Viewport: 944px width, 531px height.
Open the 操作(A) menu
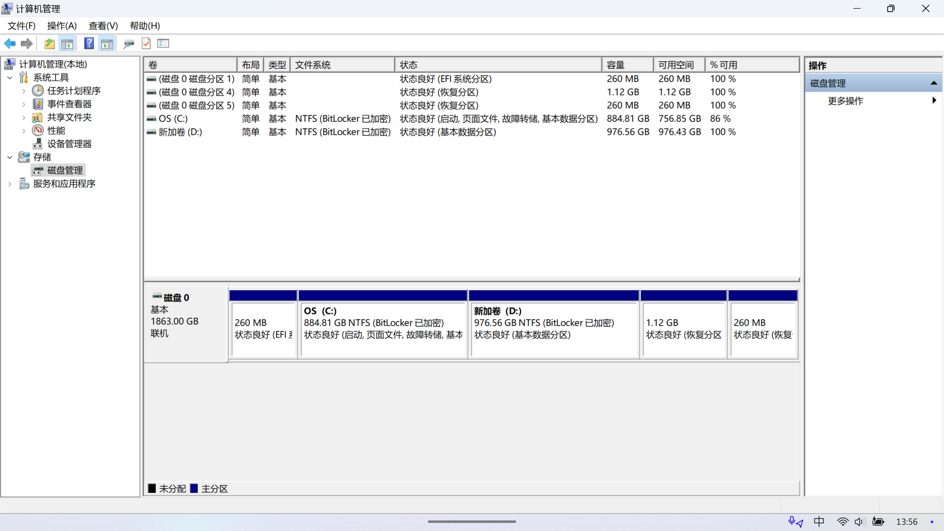tap(62, 26)
